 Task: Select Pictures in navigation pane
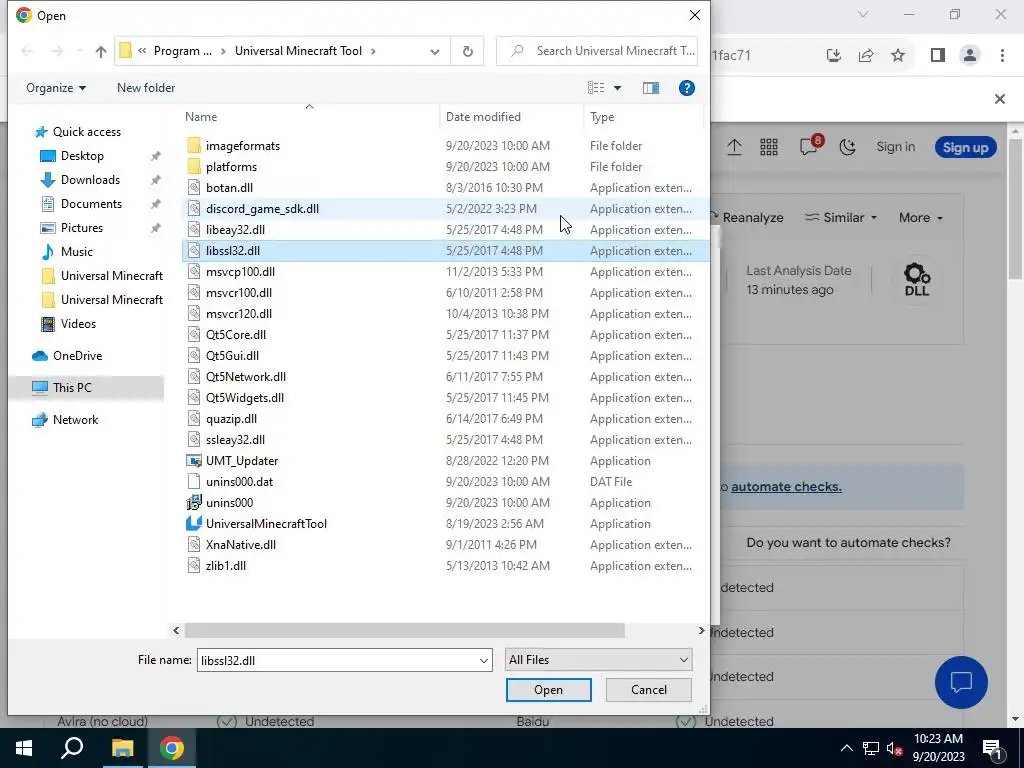(82, 228)
